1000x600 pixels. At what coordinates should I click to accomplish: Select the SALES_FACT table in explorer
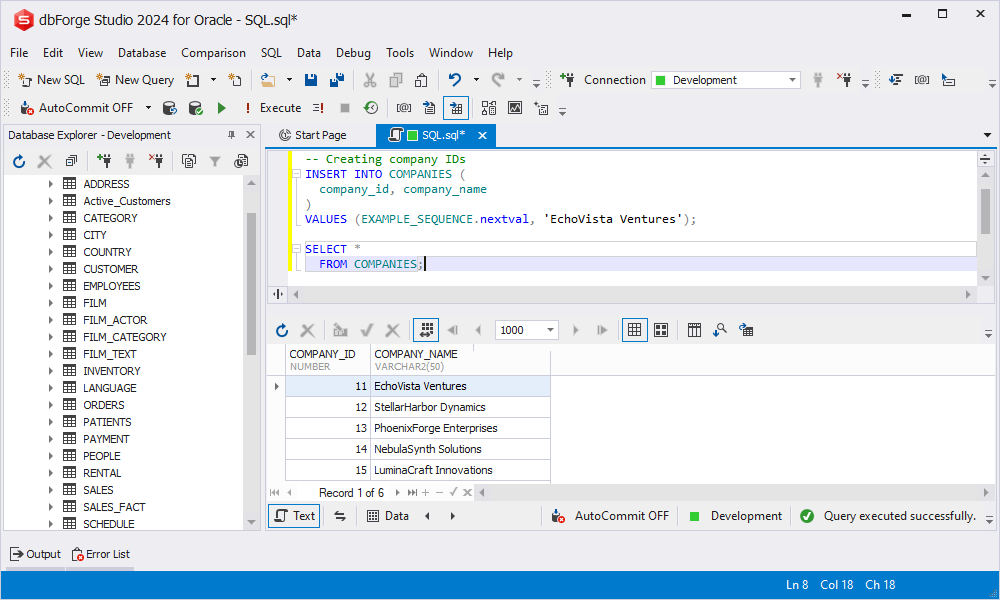pos(114,507)
